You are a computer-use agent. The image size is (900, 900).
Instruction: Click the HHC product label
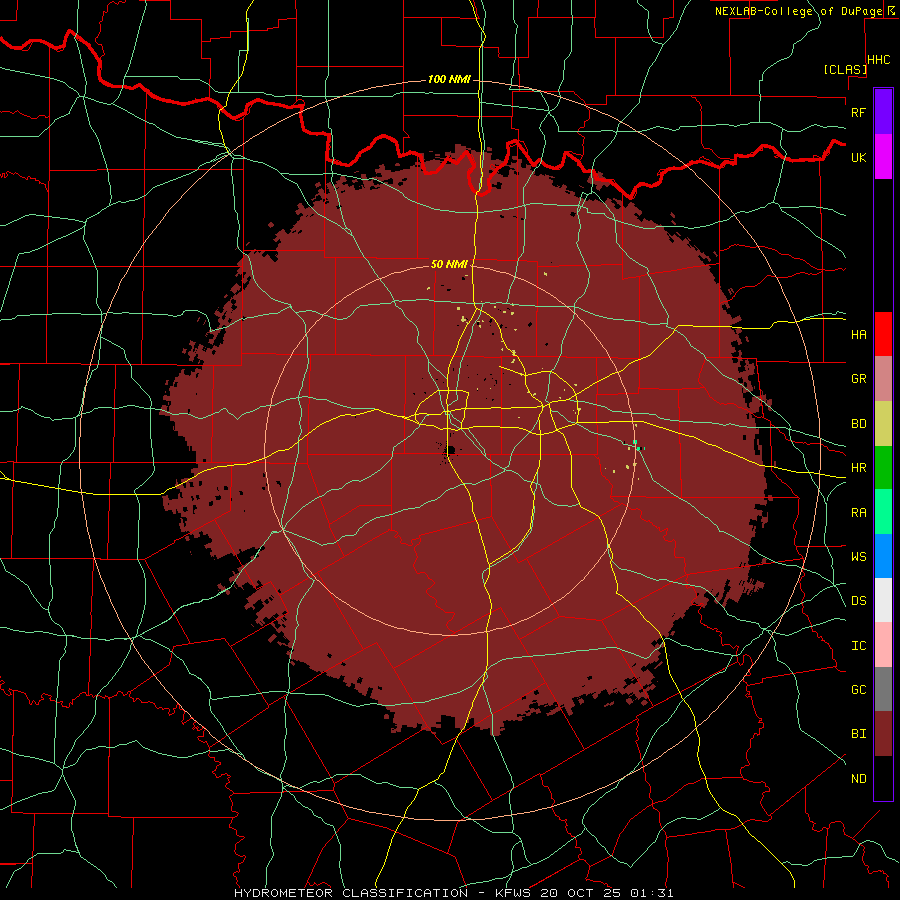[879, 60]
